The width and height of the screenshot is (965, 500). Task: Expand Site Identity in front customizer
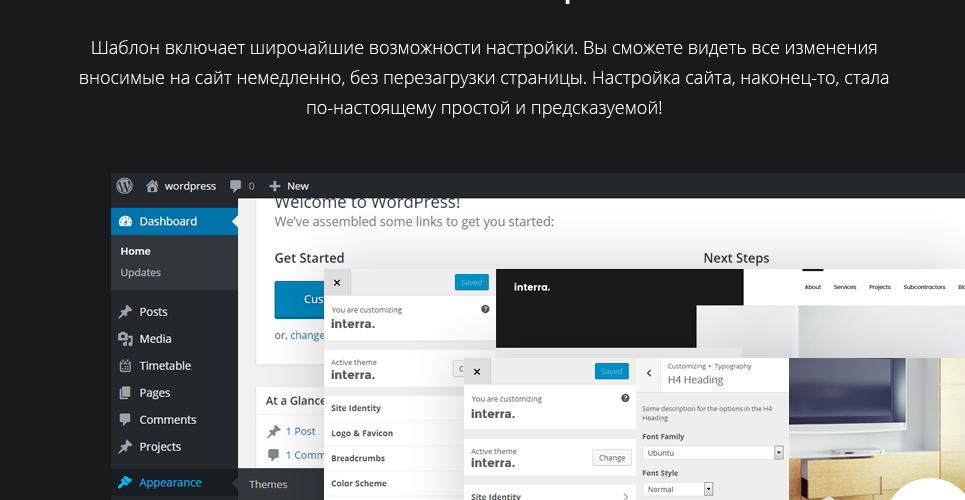550,493
